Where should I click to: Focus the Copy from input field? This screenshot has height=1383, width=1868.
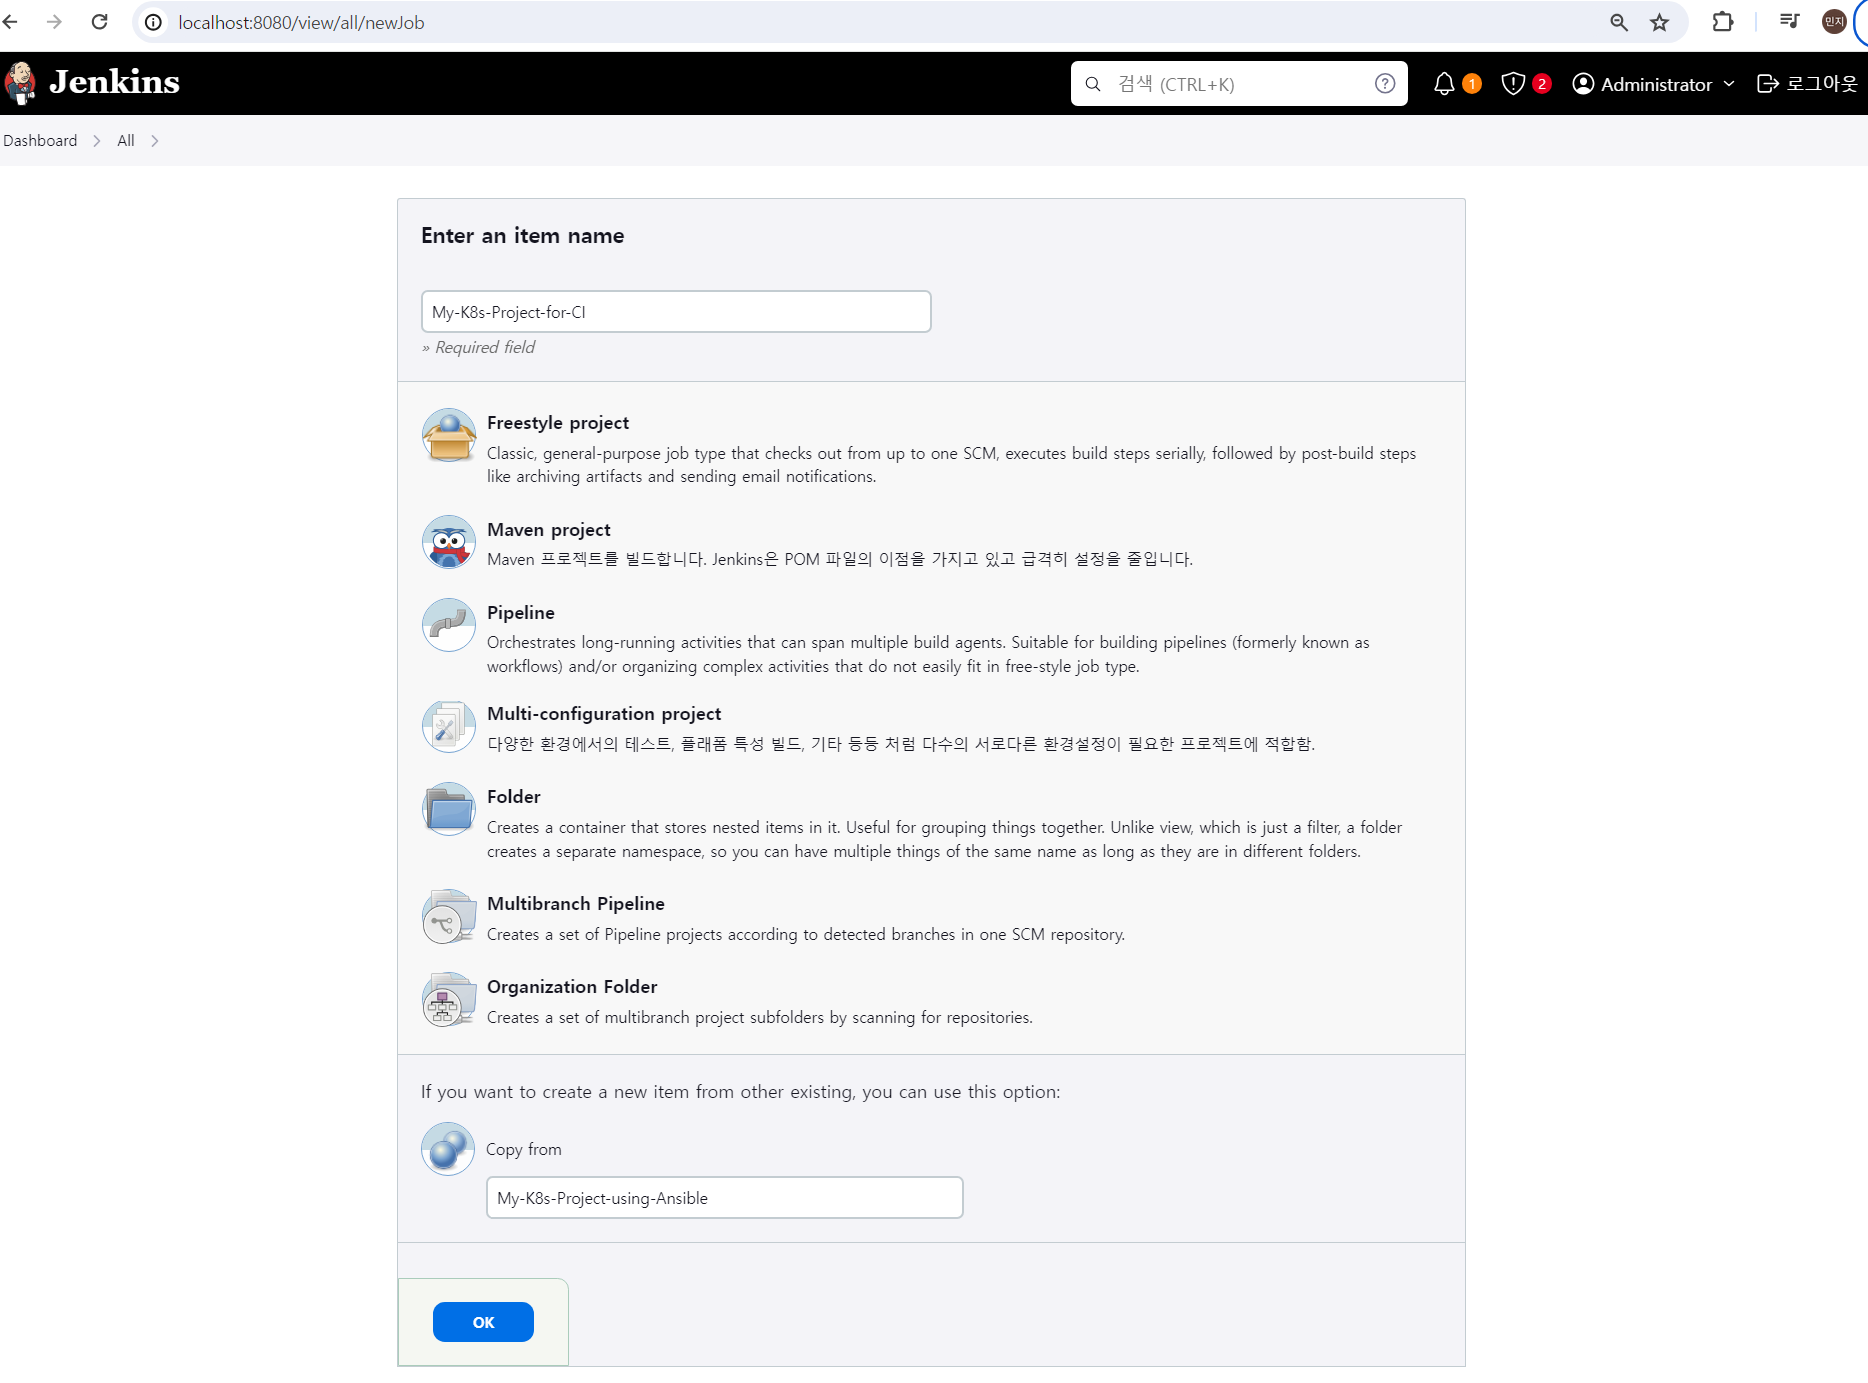click(725, 1198)
